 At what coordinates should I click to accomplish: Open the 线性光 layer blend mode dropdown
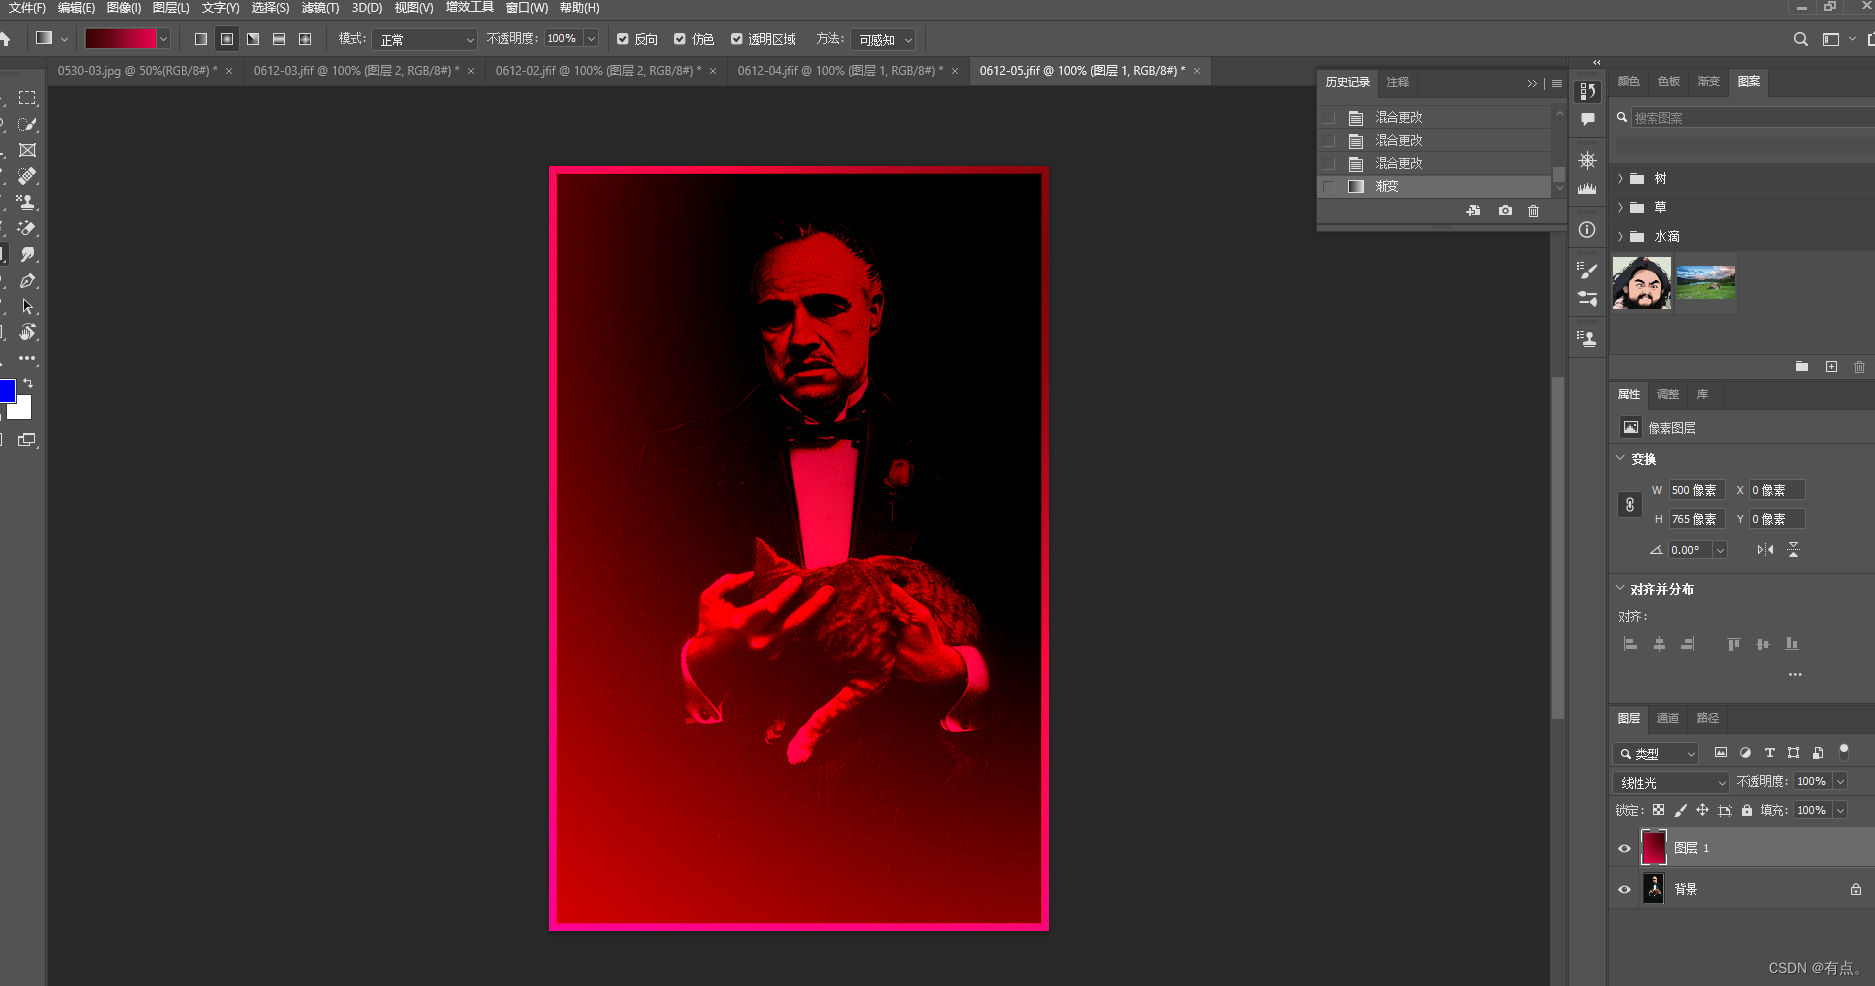[1671, 782]
